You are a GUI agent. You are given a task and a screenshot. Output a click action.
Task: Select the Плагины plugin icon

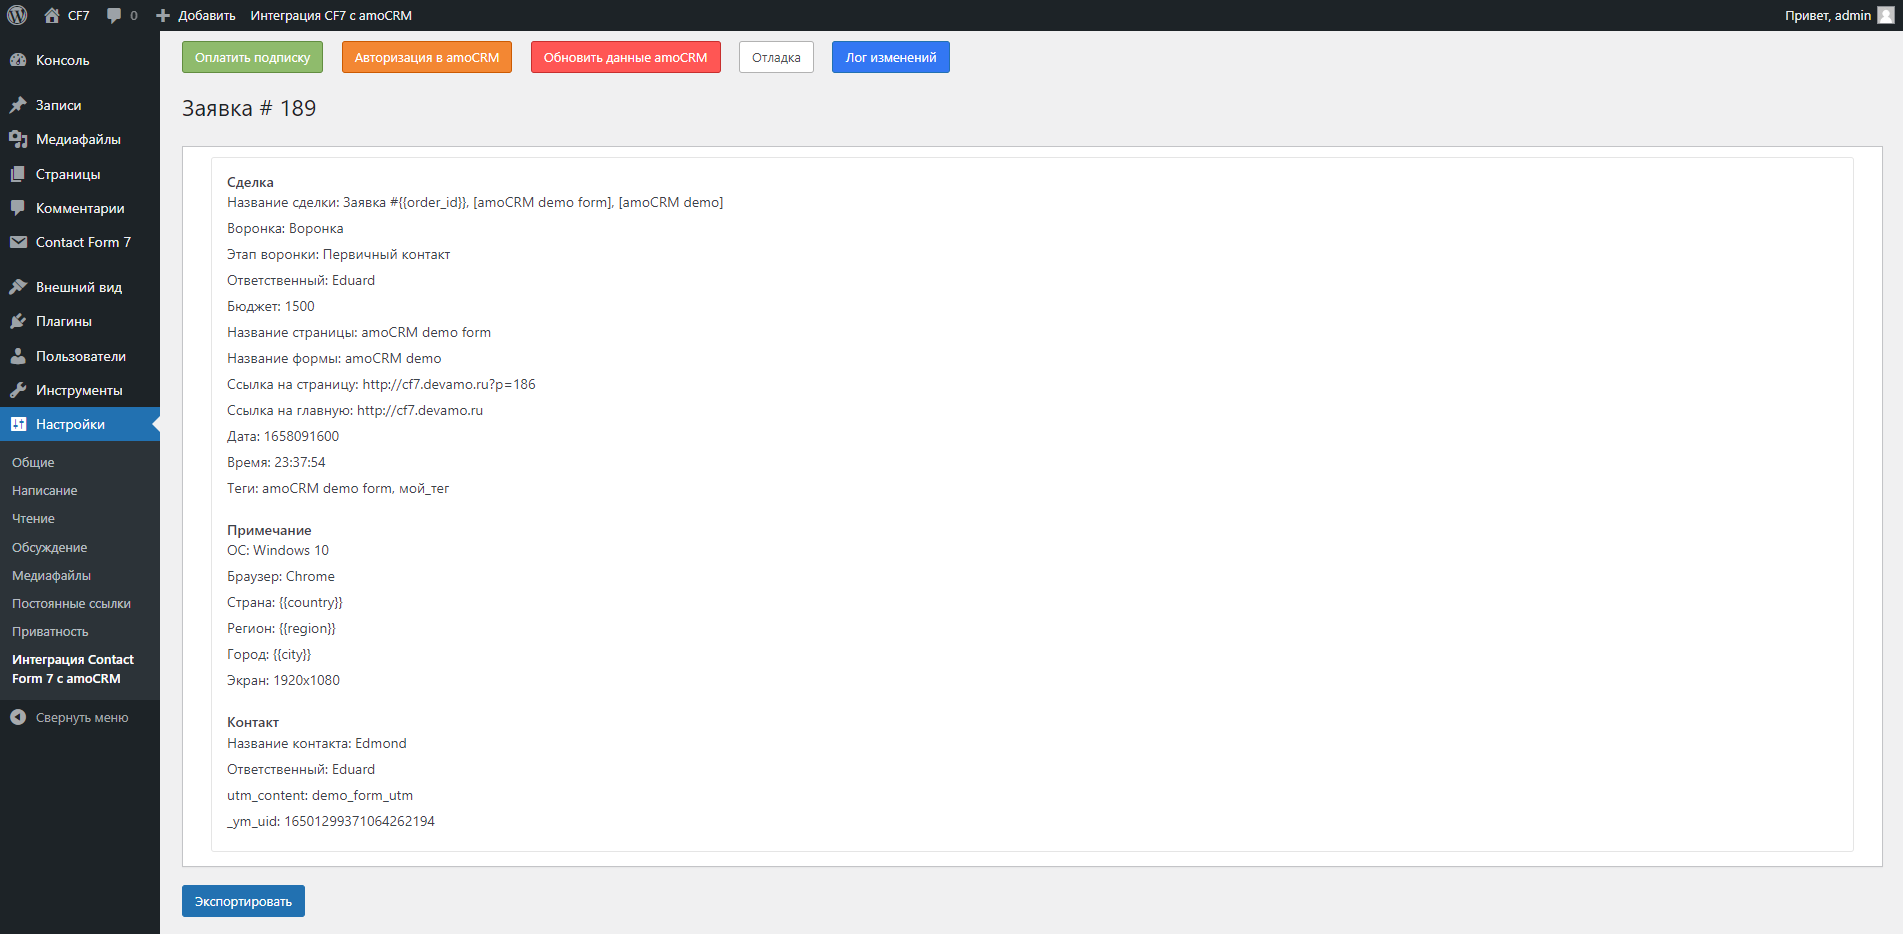[x=18, y=321]
